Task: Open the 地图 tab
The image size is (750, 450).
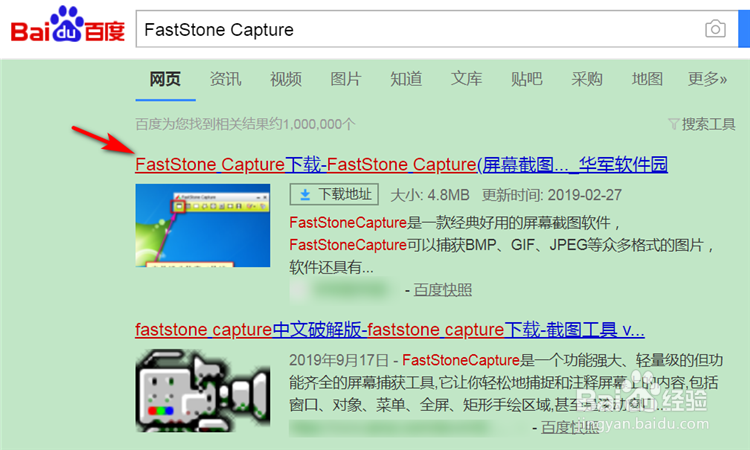Action: coord(647,79)
